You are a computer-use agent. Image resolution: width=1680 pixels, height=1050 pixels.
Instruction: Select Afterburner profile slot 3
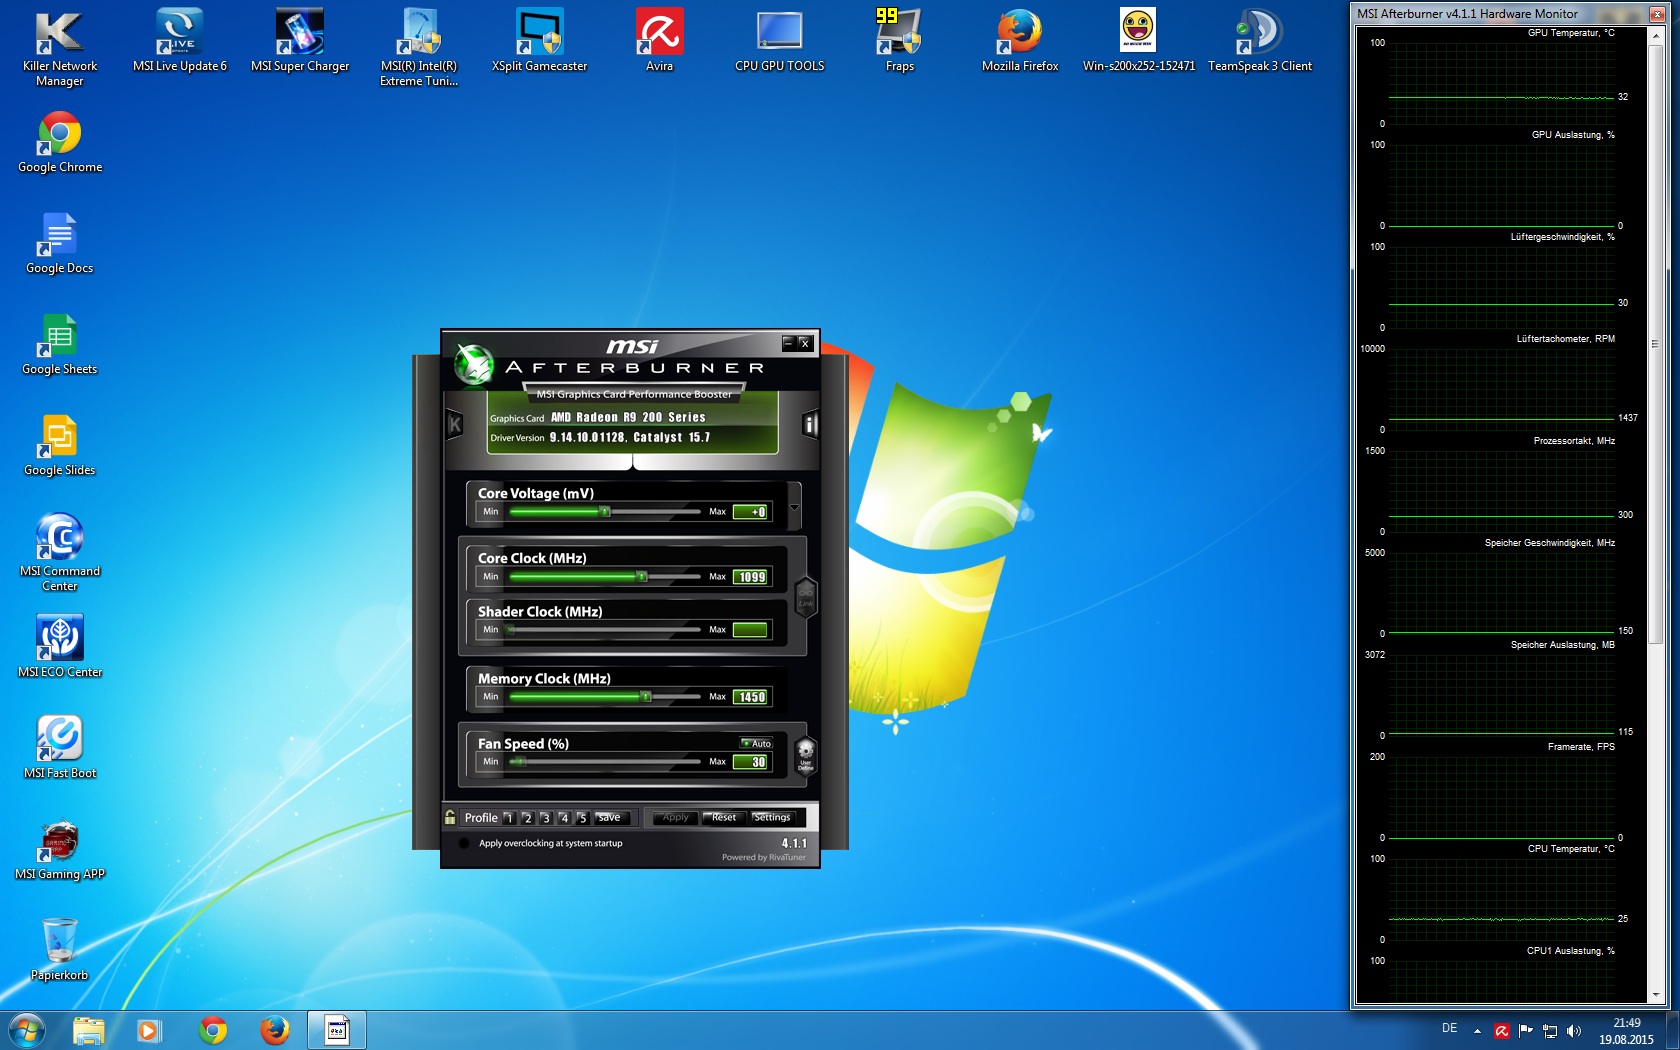545,818
